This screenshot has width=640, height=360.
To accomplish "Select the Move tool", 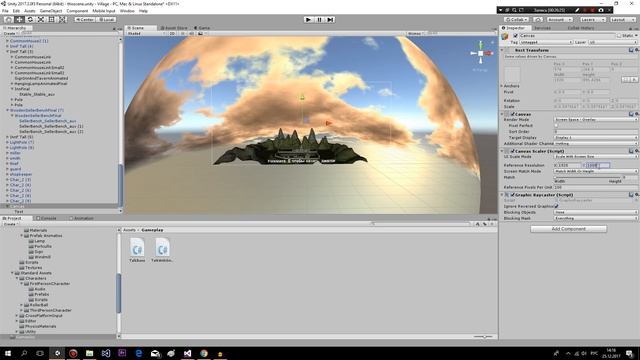I will click(19, 20).
